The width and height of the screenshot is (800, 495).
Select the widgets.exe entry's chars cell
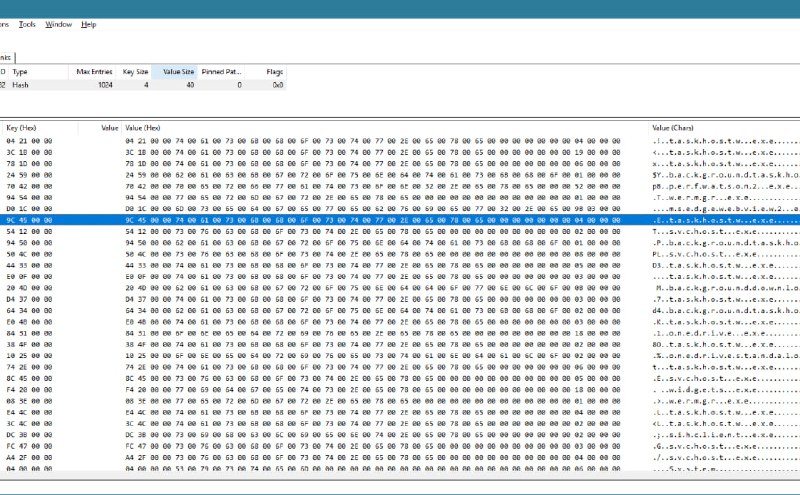pyautogui.click(x=726, y=390)
